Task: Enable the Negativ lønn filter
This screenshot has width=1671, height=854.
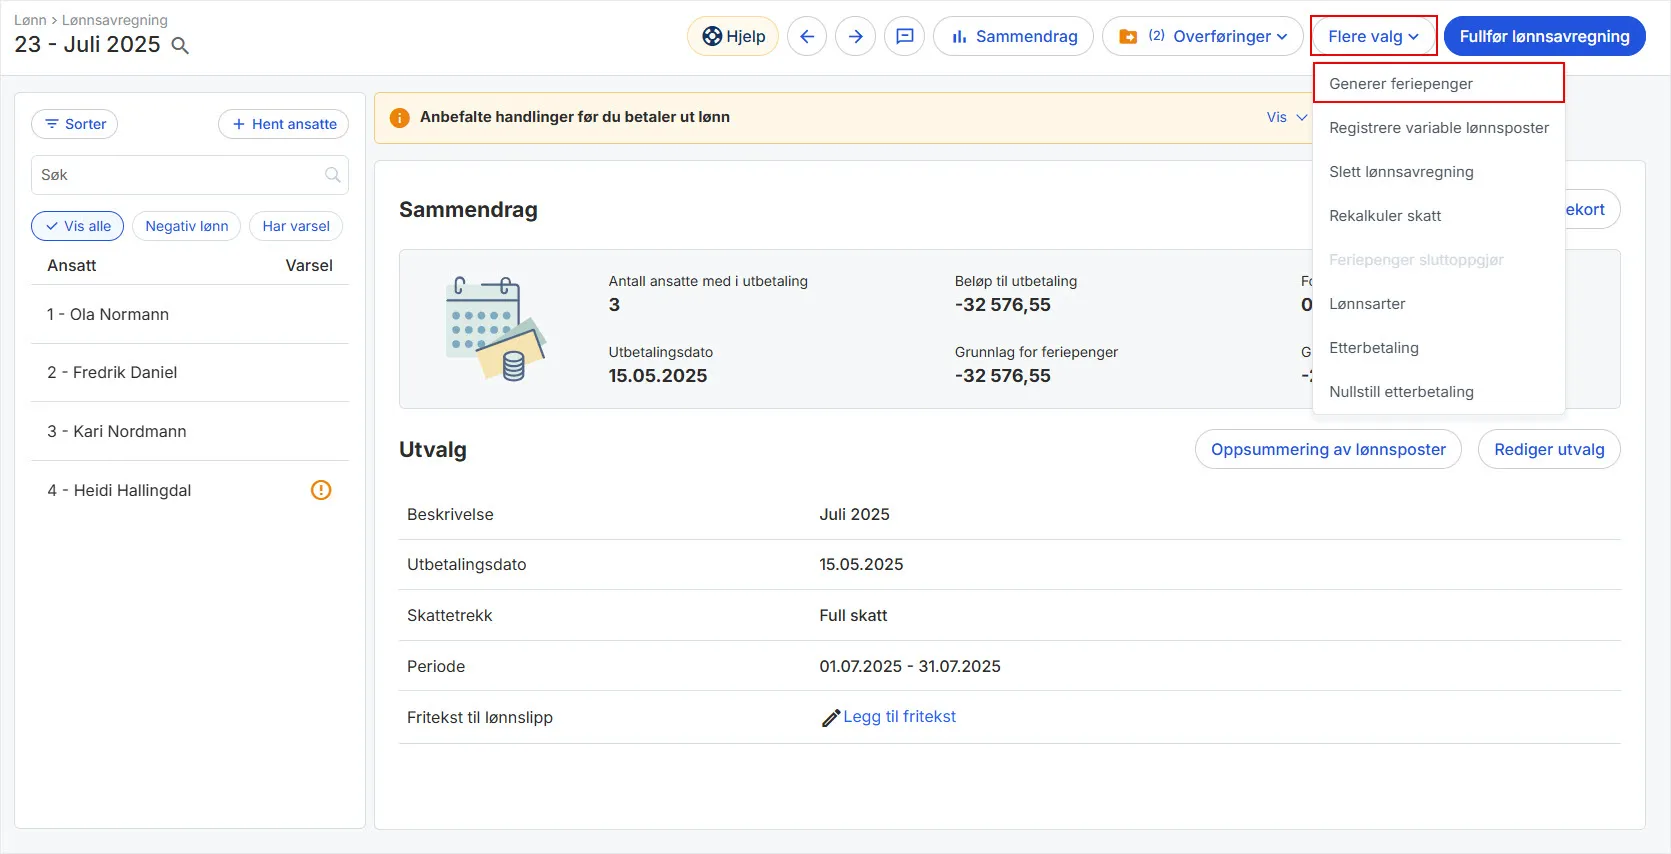Action: [186, 226]
